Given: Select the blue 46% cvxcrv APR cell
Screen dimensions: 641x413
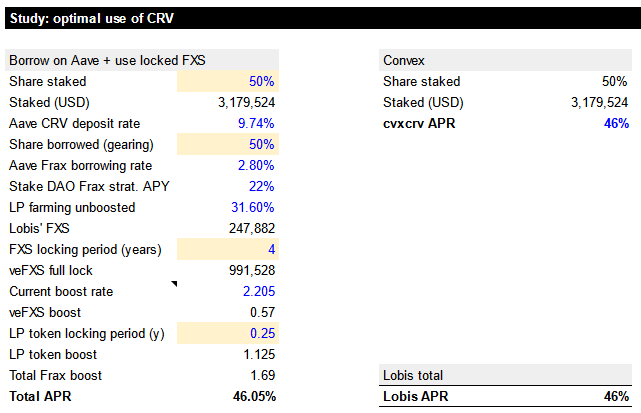Looking at the screenshot, I should [x=616, y=123].
